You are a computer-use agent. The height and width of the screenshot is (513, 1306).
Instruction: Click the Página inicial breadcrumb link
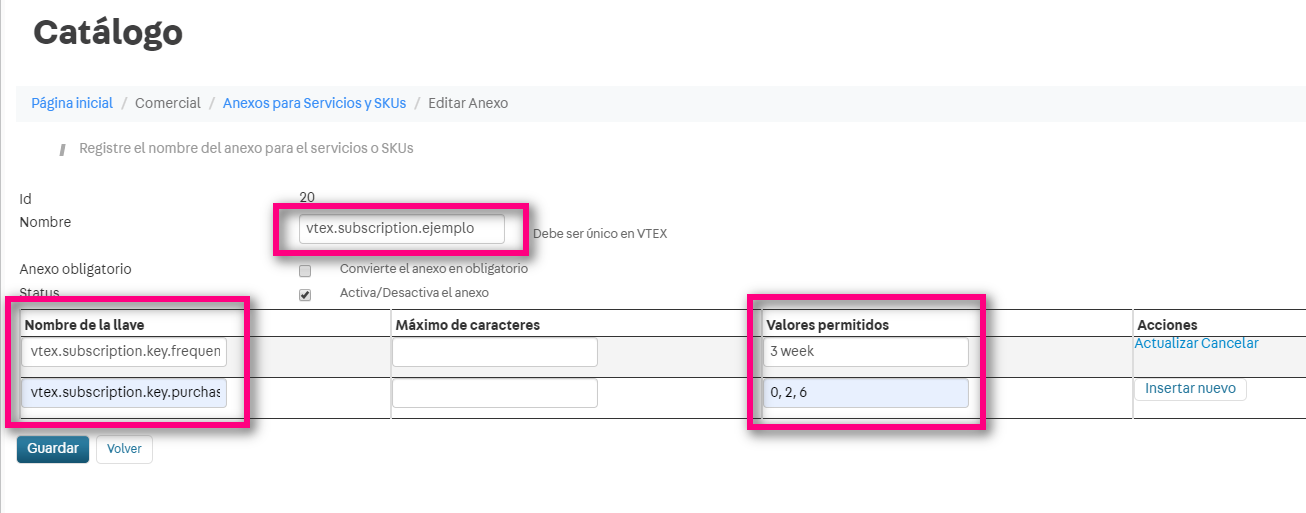click(72, 103)
